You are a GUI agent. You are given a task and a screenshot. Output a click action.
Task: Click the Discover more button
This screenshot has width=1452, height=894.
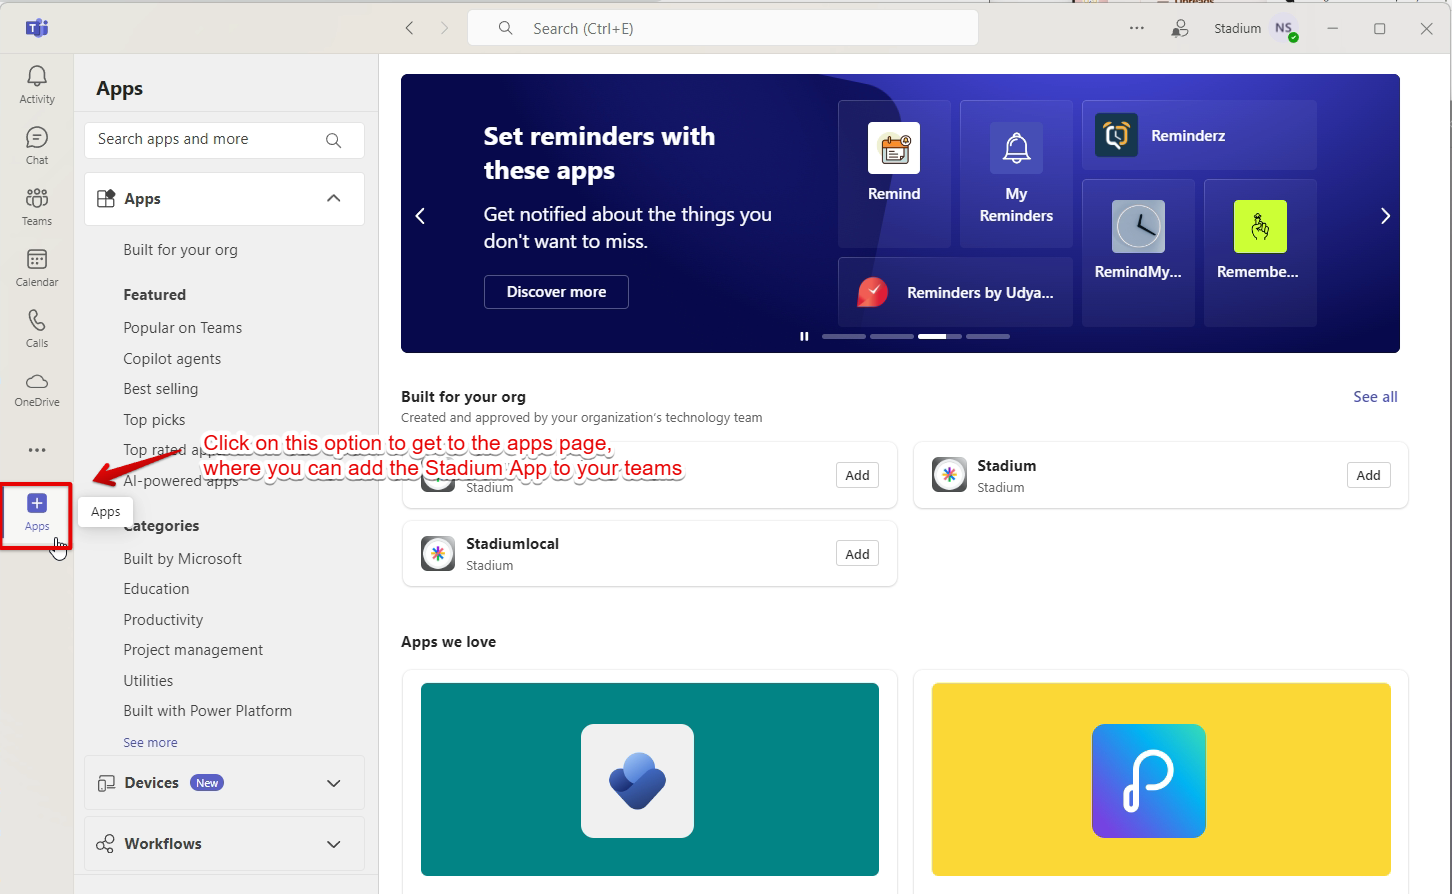coord(556,292)
